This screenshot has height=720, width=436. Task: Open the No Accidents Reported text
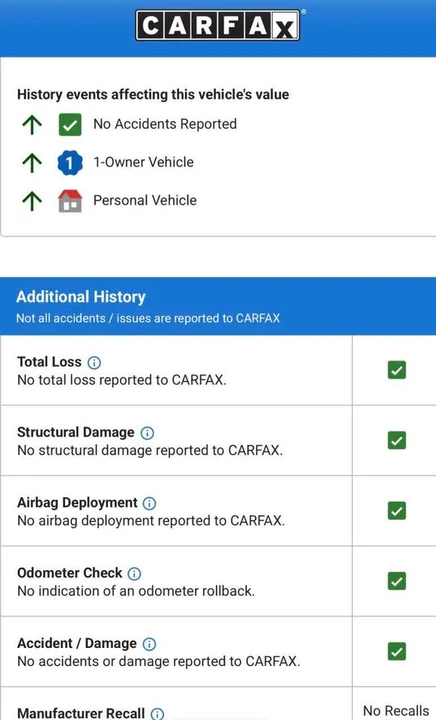[x=165, y=124]
